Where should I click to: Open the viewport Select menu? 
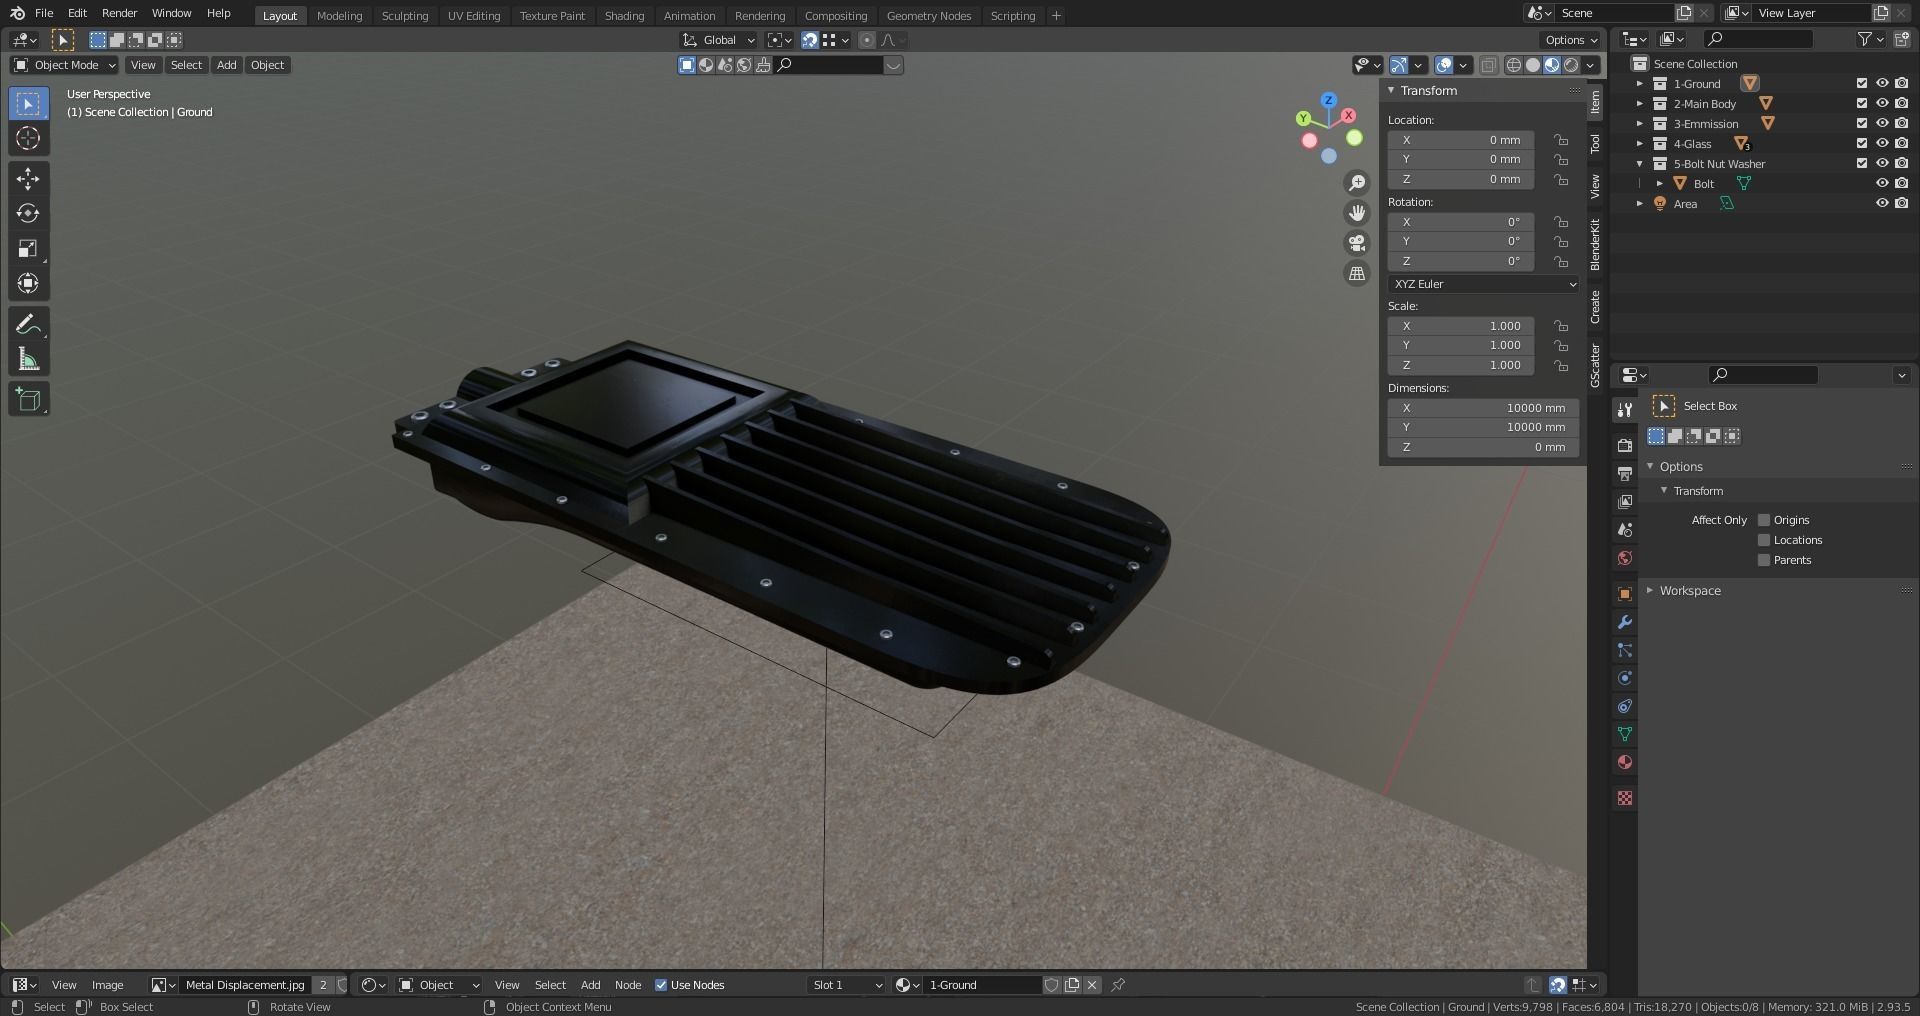pos(186,65)
